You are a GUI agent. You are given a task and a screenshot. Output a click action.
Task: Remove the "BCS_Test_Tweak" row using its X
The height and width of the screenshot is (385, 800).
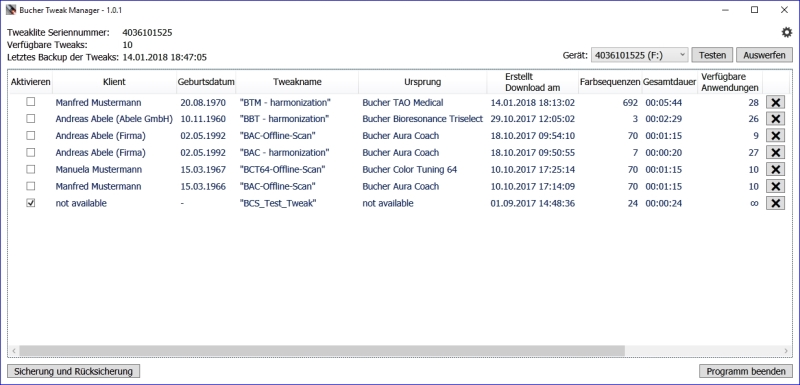(775, 203)
